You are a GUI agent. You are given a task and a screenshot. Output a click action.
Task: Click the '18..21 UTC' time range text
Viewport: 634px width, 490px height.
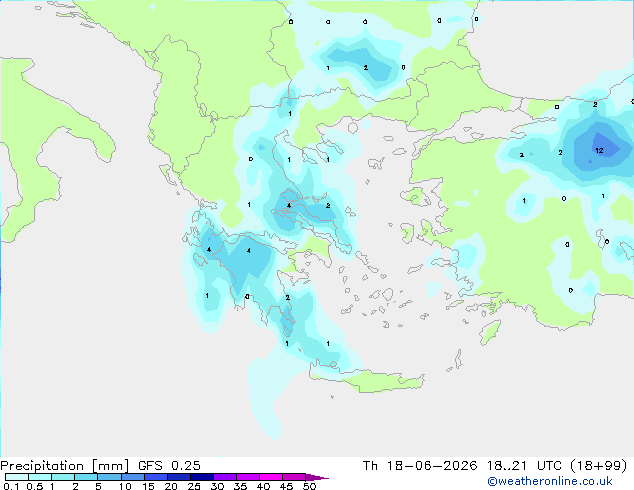coord(524,466)
